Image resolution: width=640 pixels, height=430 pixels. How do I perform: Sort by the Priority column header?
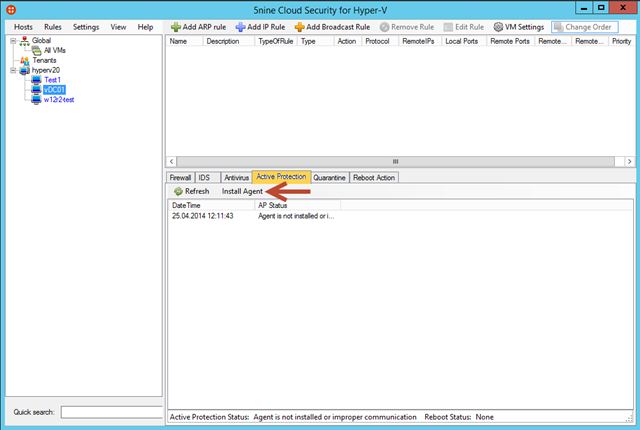[622, 41]
